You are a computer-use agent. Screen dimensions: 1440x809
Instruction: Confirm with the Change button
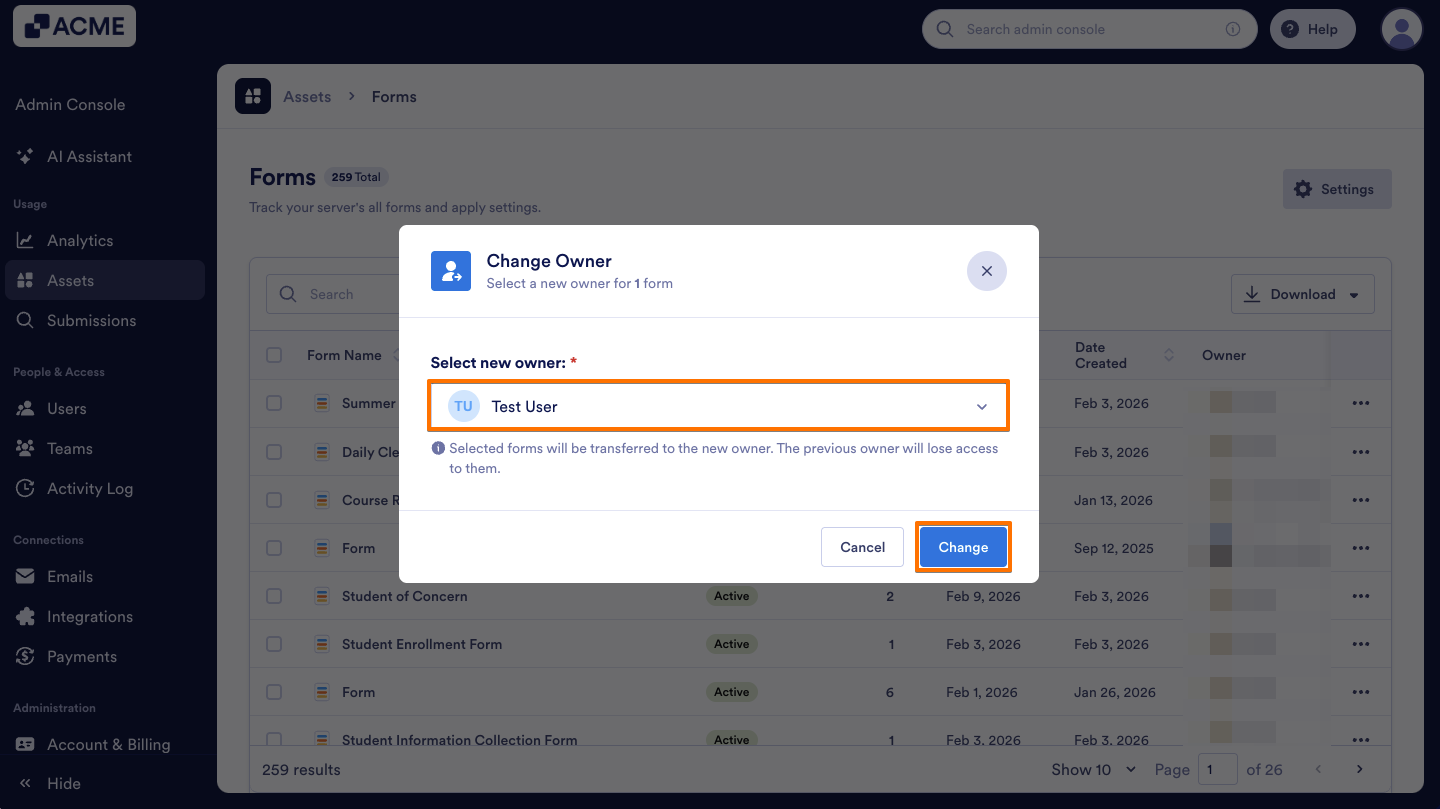pos(962,547)
